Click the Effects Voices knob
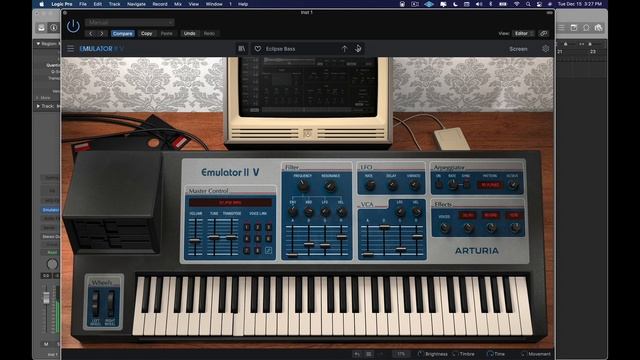Viewport: 640px width, 360px height. [444, 228]
